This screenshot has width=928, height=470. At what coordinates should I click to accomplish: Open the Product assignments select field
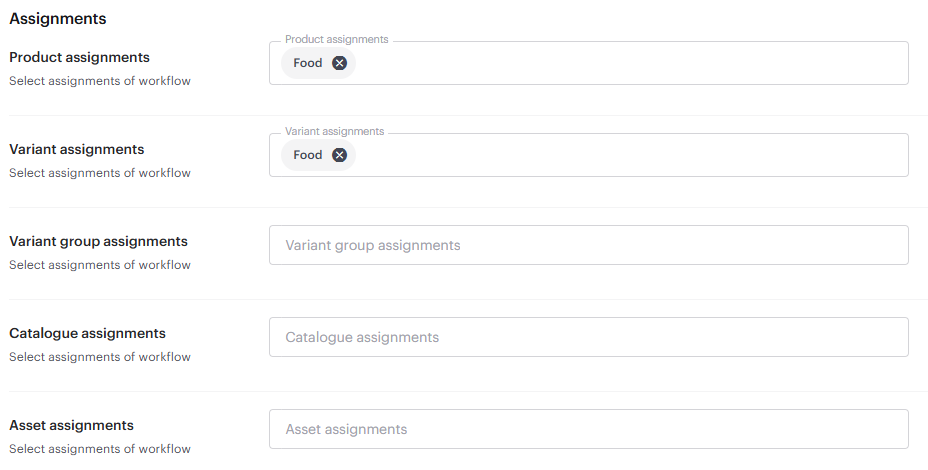[x=630, y=63]
